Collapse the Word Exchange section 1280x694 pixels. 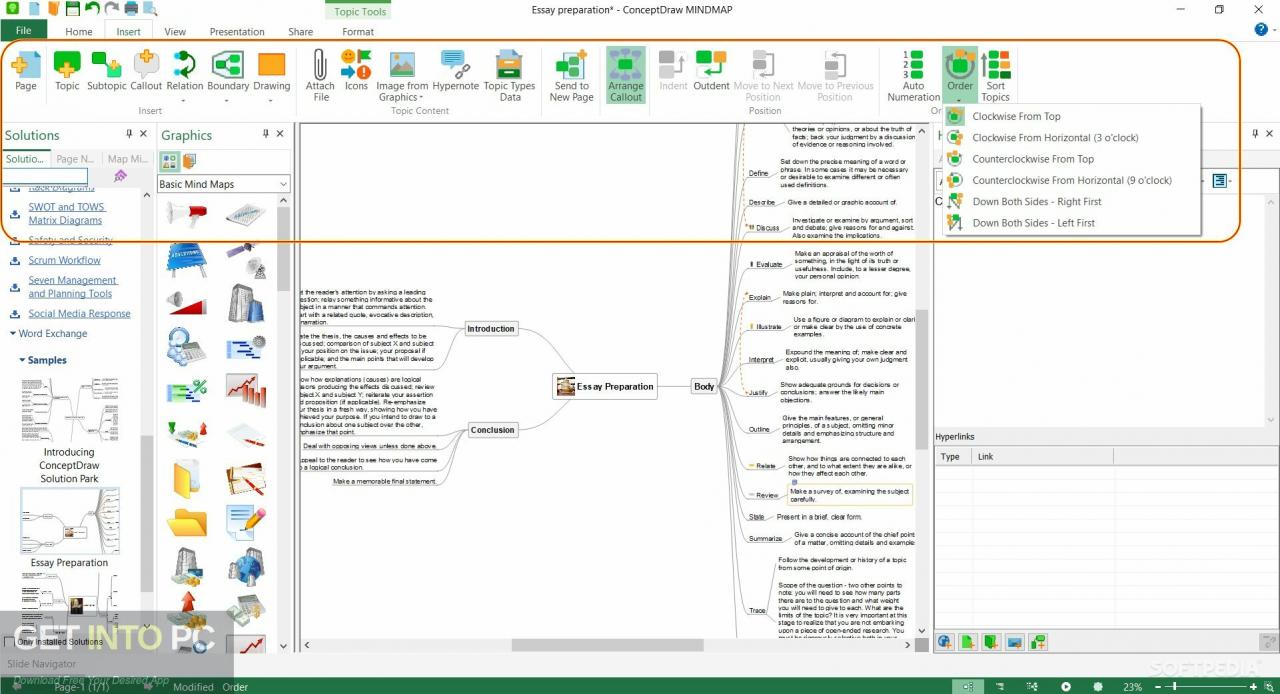pos(12,334)
